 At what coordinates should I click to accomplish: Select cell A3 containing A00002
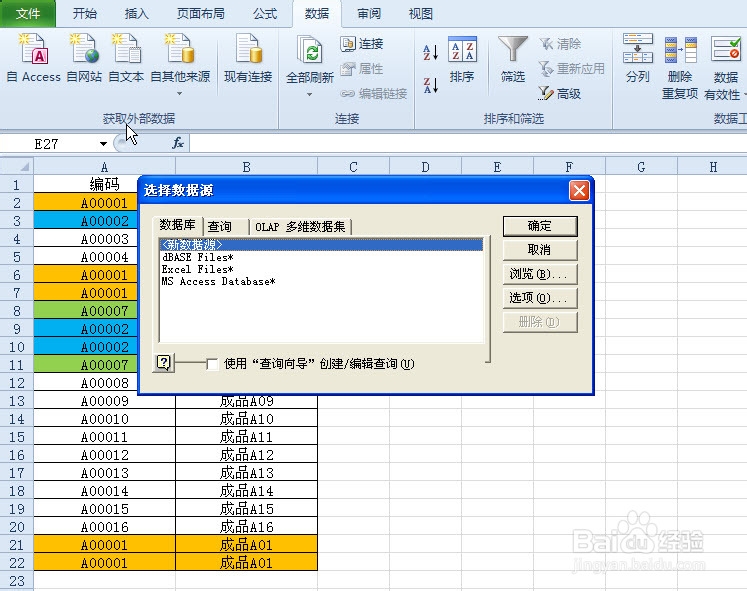coord(86,221)
